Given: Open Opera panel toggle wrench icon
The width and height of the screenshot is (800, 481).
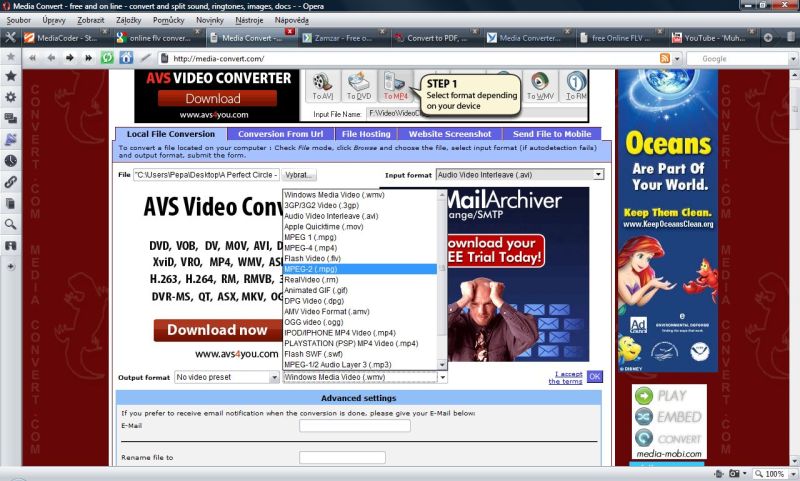Looking at the screenshot, I should coord(10,37).
